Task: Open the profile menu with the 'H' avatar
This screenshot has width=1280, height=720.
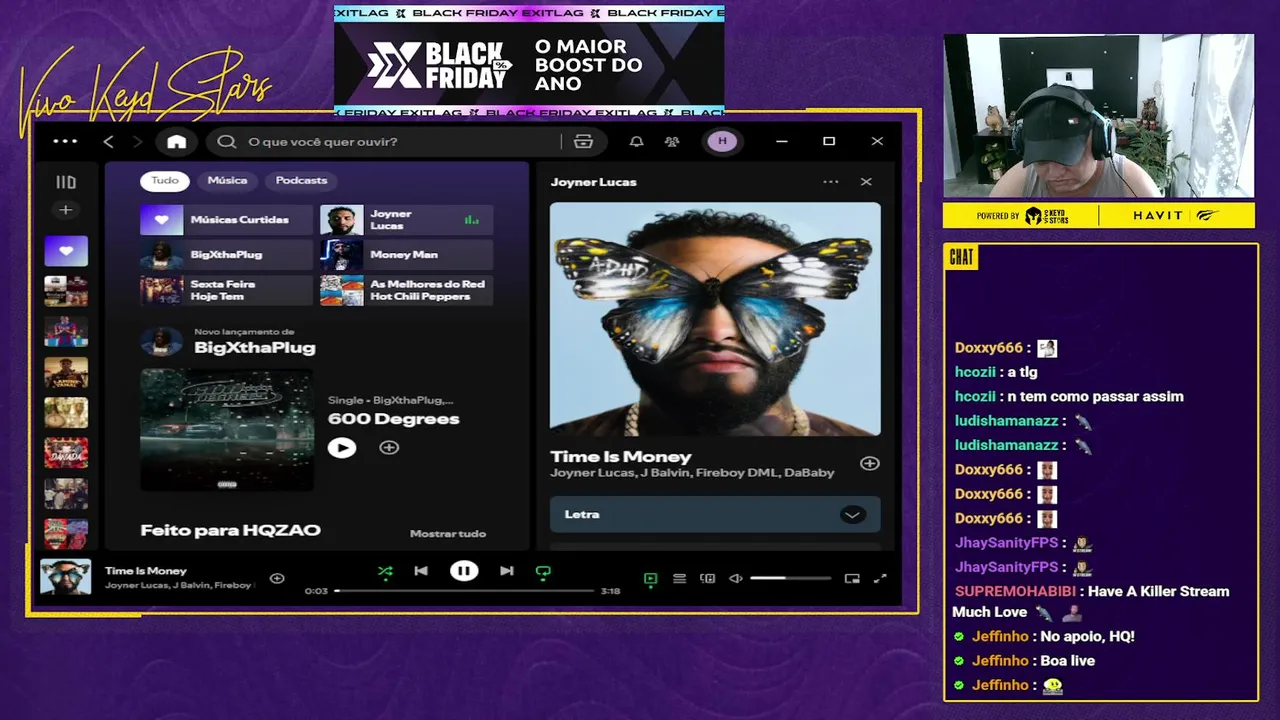Action: (x=722, y=141)
